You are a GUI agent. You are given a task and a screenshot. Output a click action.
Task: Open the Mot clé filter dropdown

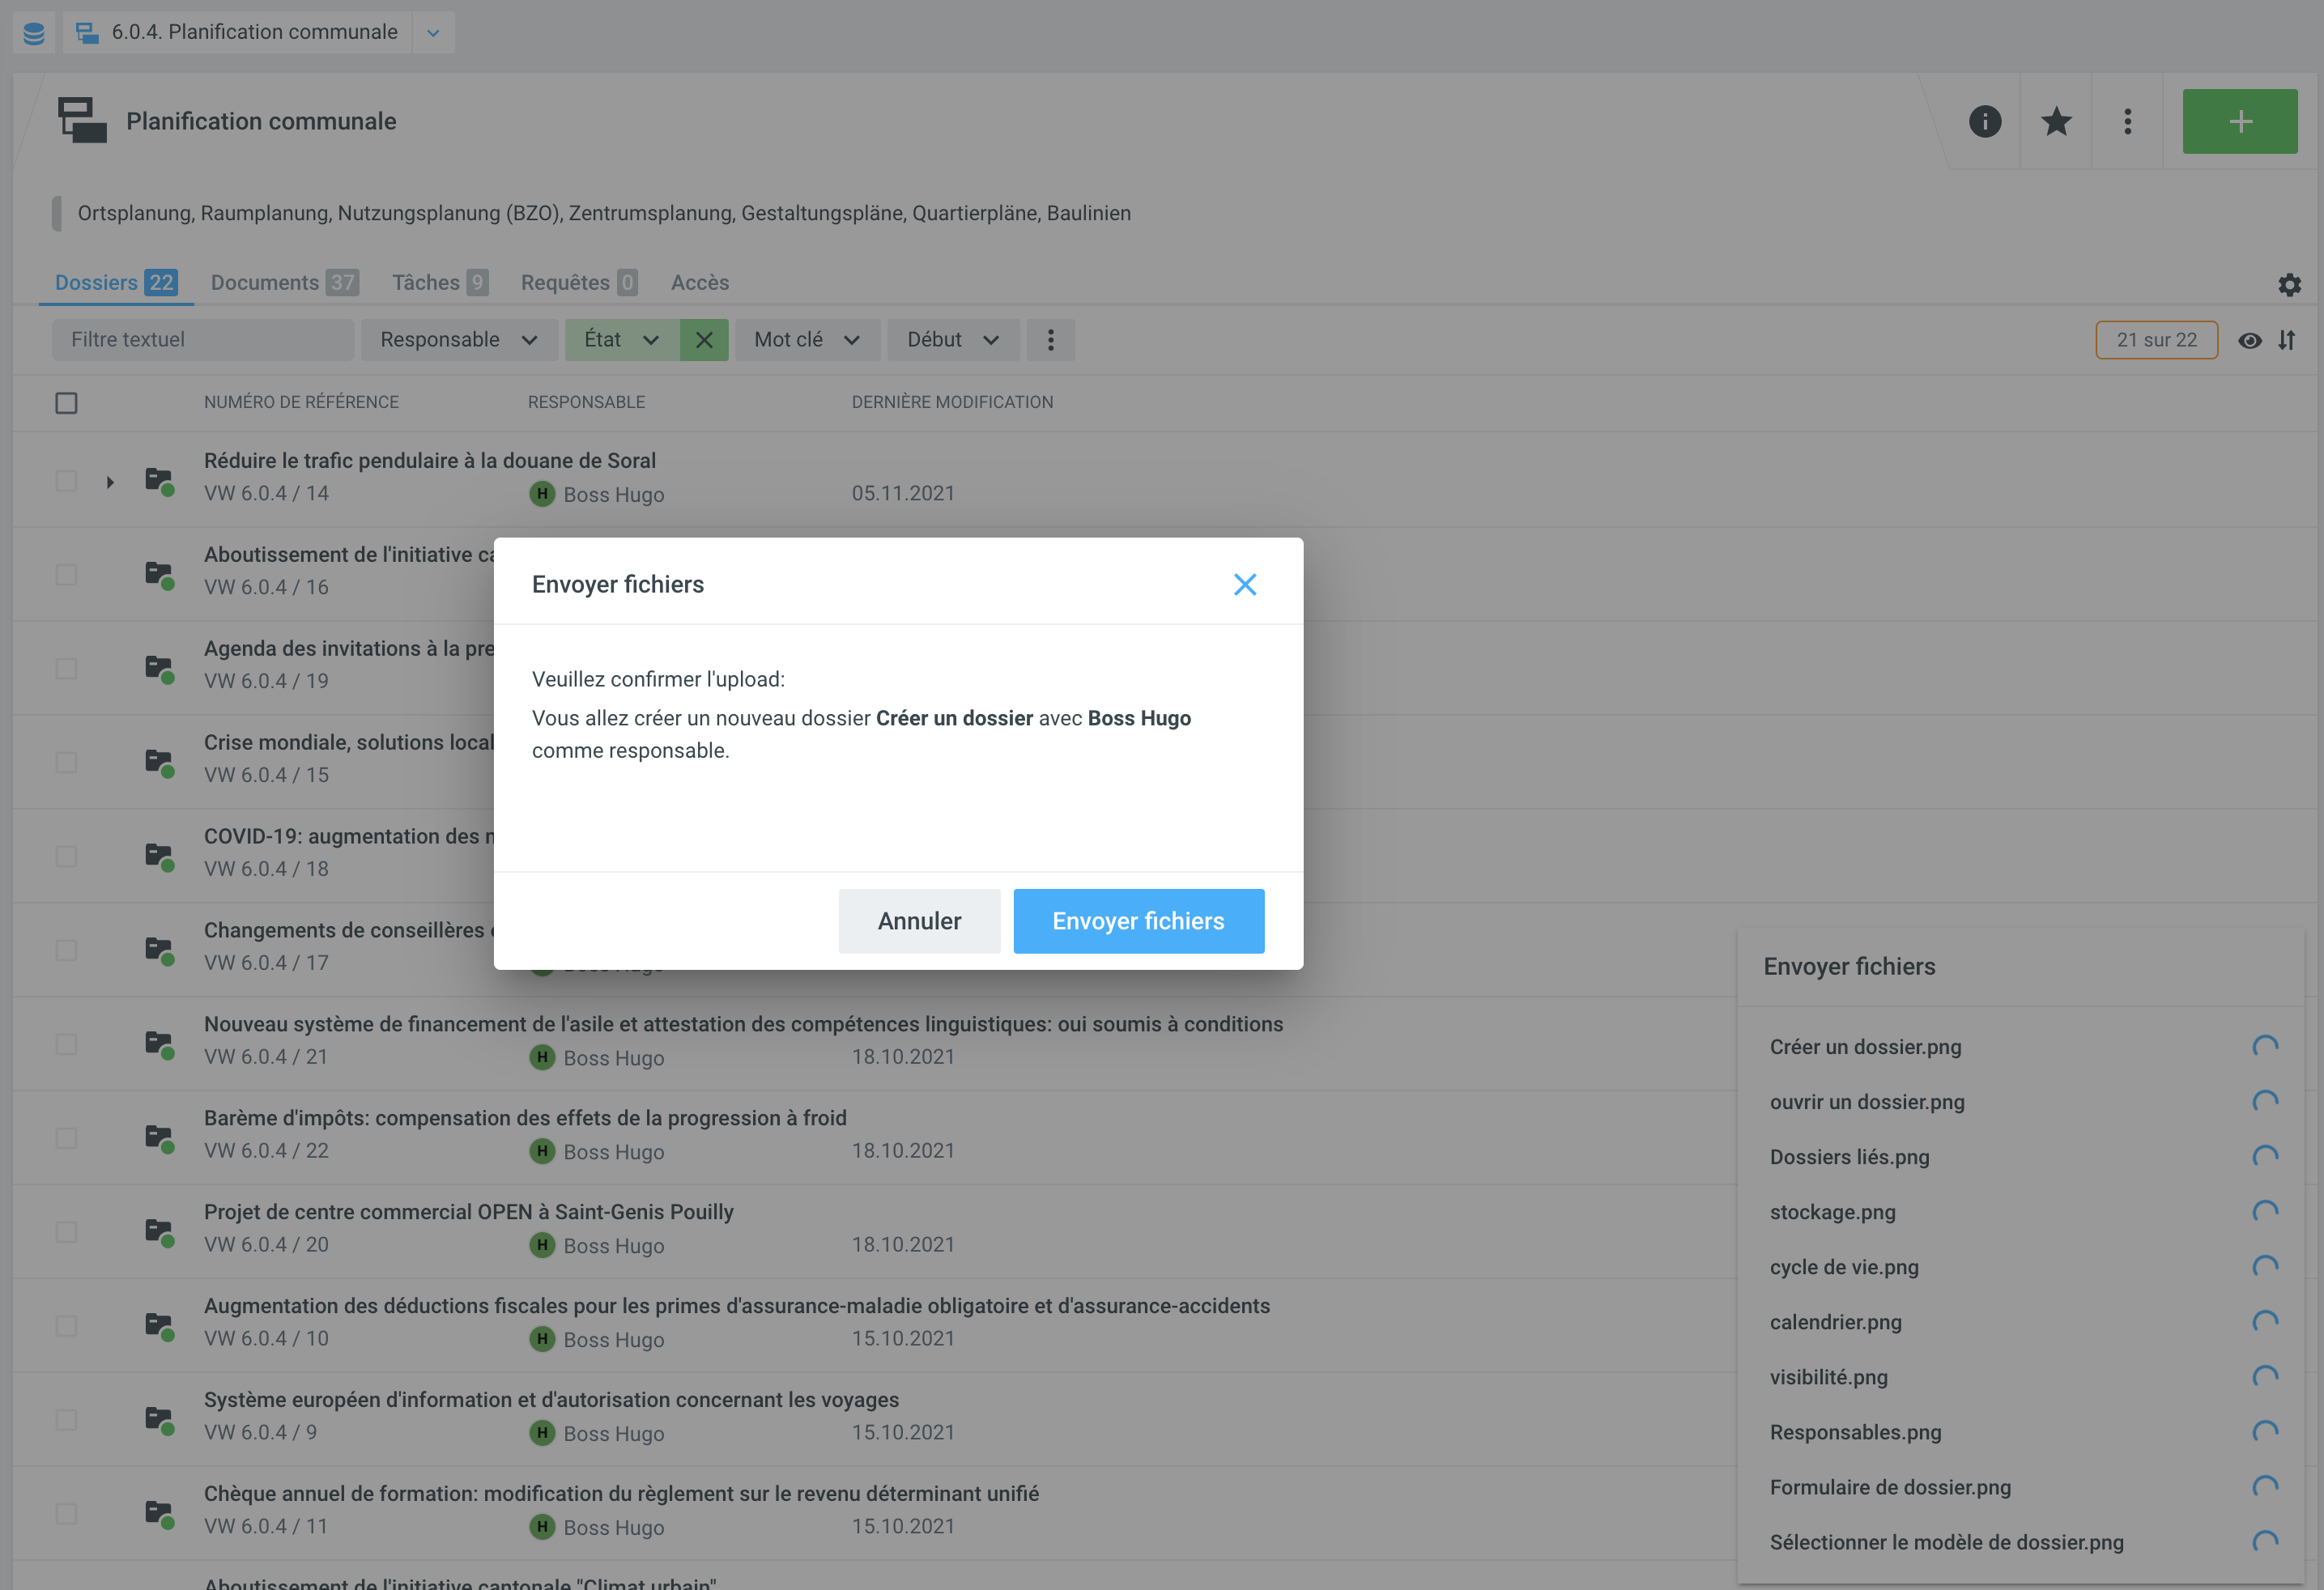click(806, 340)
